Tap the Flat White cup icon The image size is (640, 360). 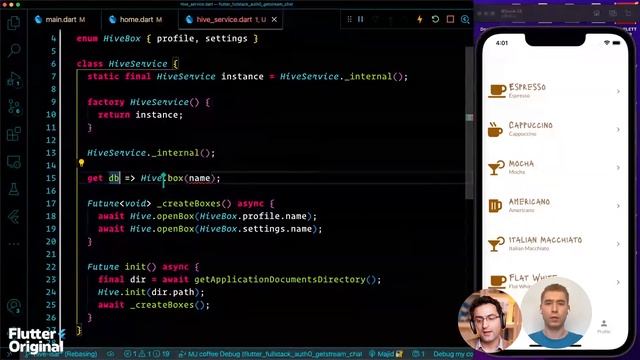(498, 281)
